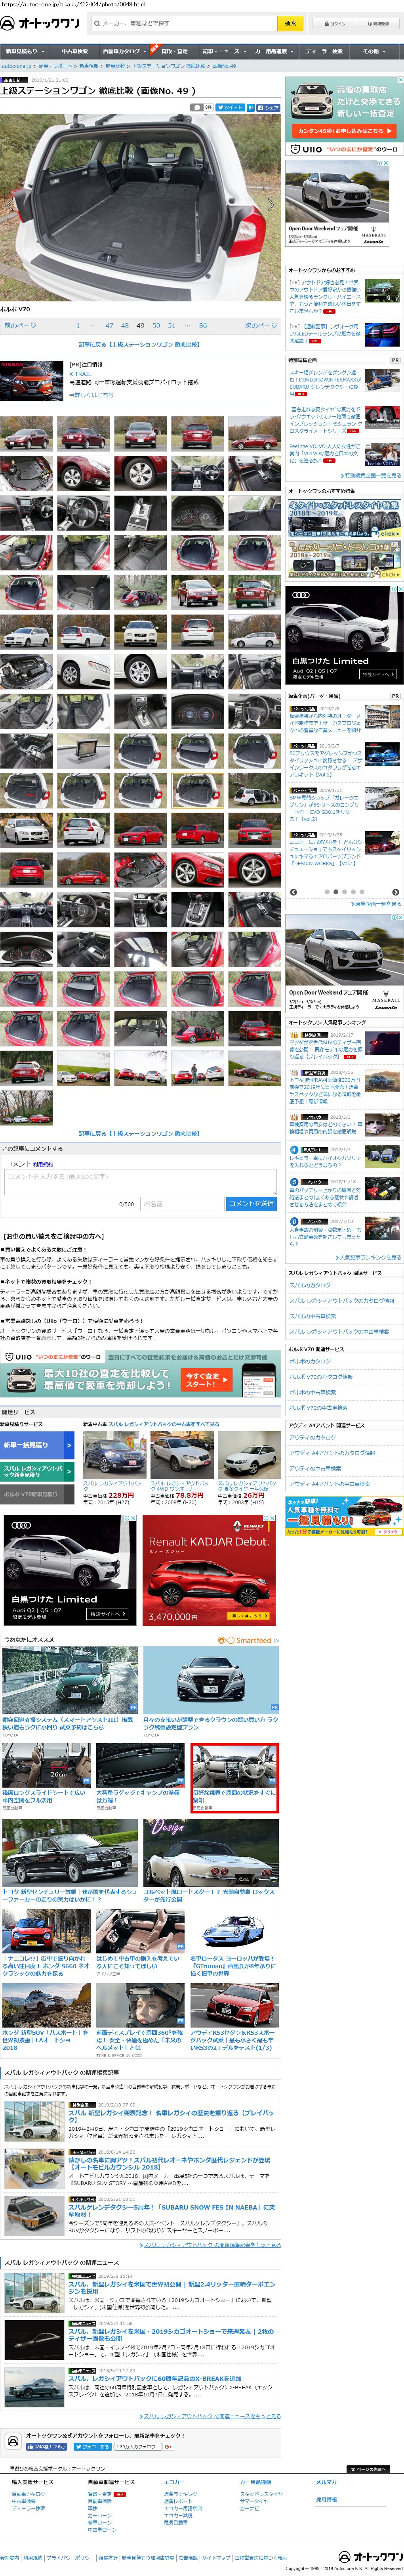
Task: Click ボルボ V70のカタログ情報 sidebar link
Action: coord(321,1376)
